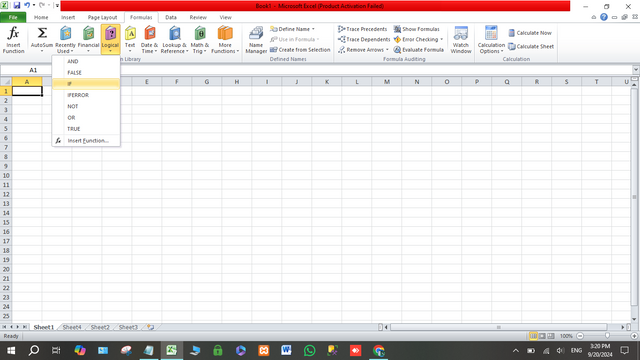Open Microsoft Excel Help icon
This screenshot has width=640, height=360.
tap(604, 17)
